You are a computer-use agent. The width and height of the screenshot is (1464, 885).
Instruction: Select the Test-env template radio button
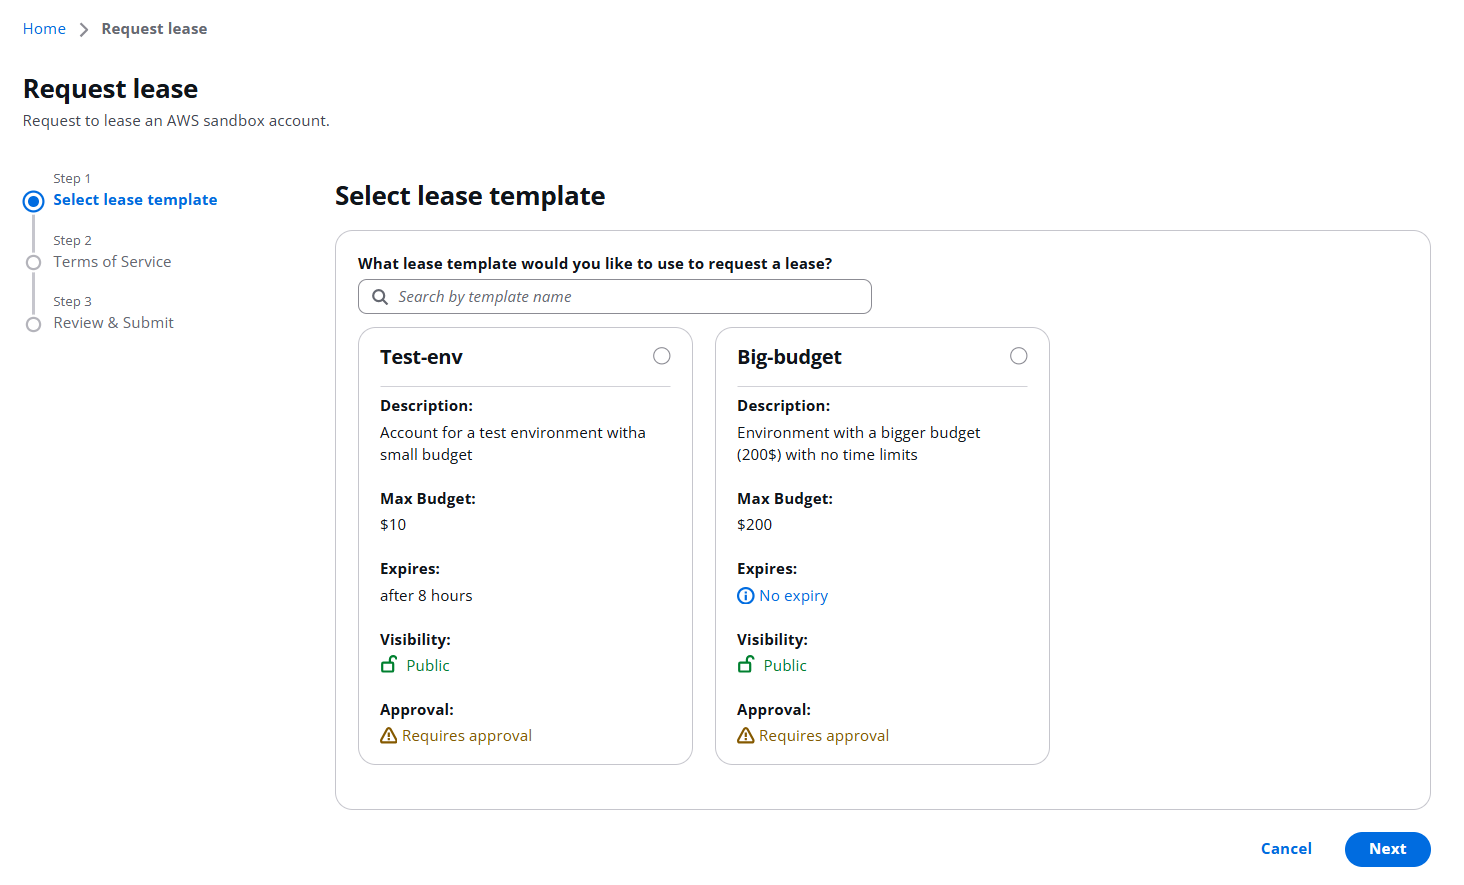[661, 356]
